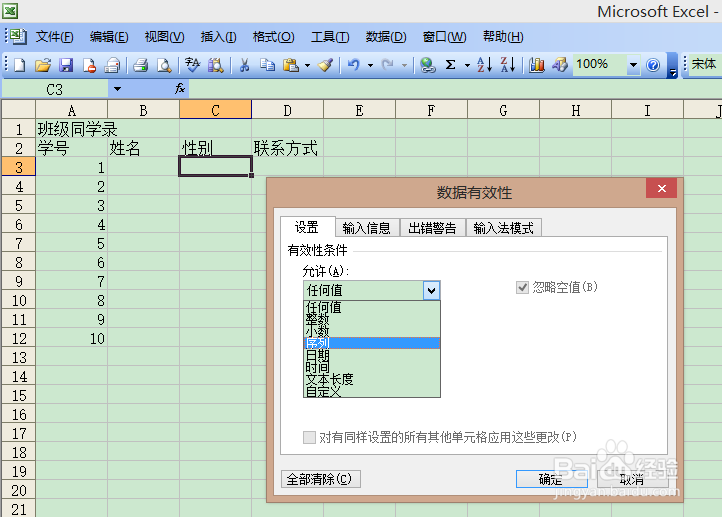Open a file with the folder icon
Image resolution: width=722 pixels, height=517 pixels.
pos(42,65)
